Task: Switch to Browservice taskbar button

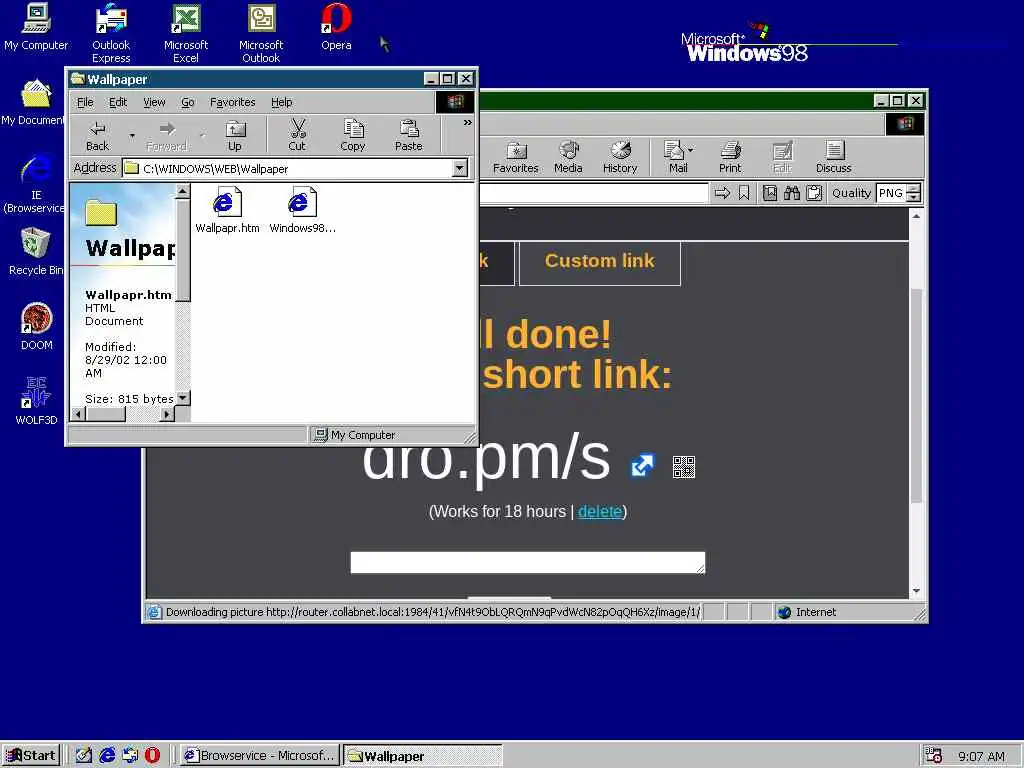Action: pos(260,756)
